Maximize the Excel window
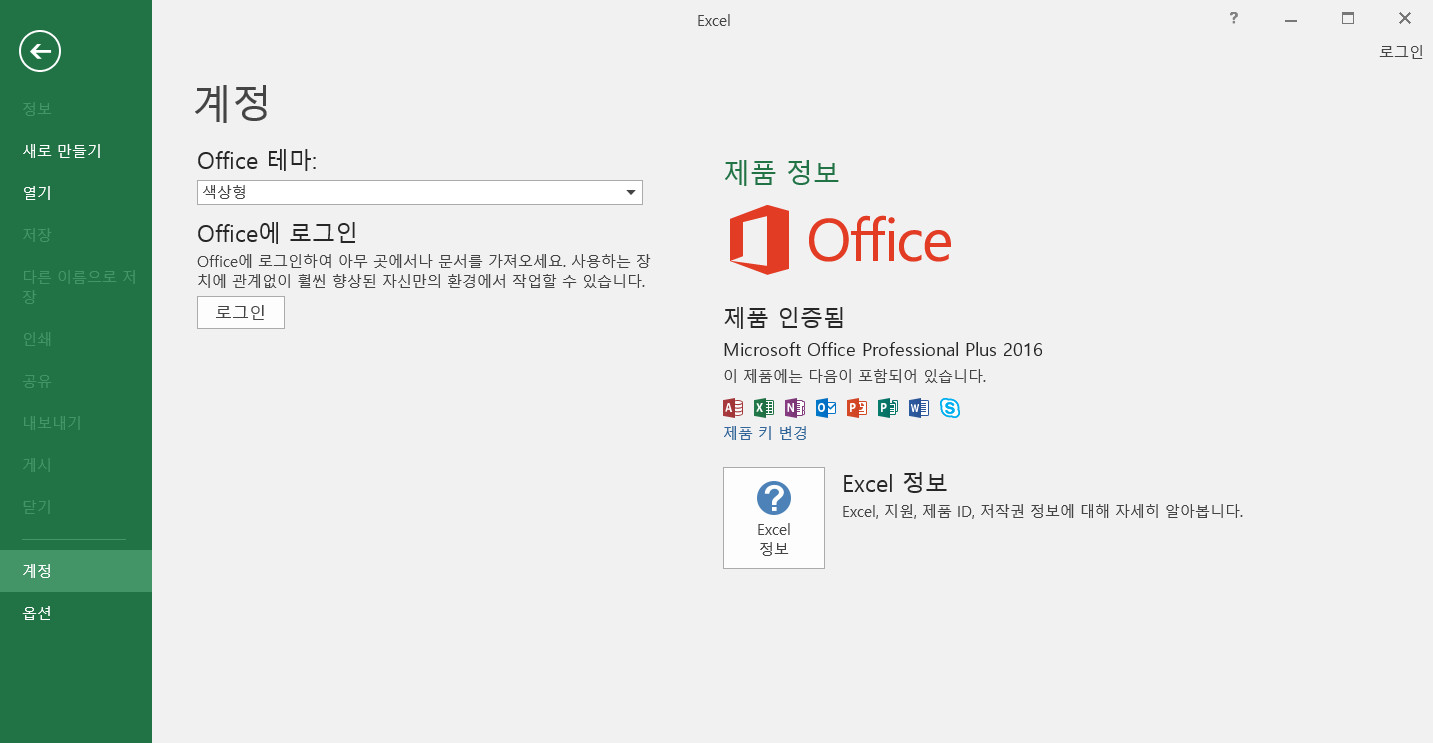This screenshot has height=743, width=1433. coord(1348,18)
